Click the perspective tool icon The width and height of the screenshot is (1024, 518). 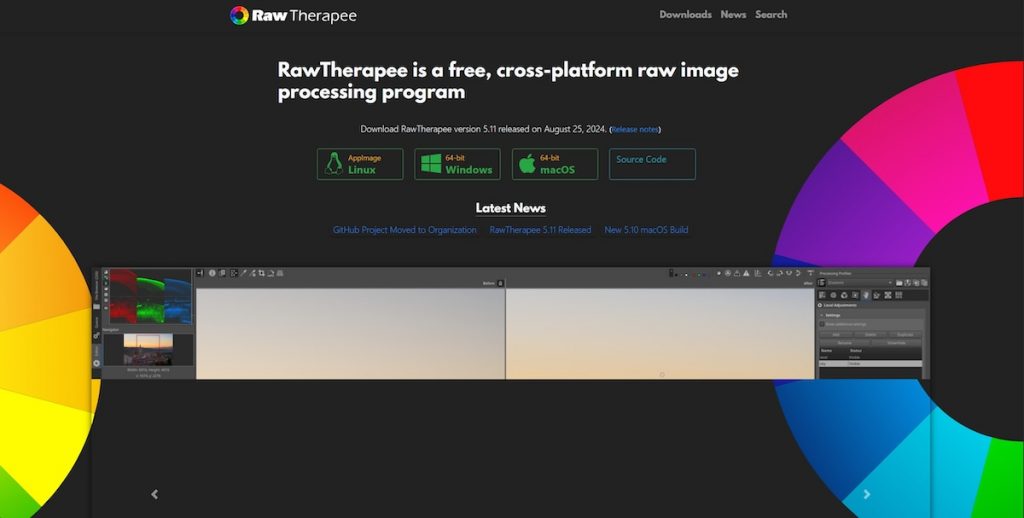click(280, 273)
